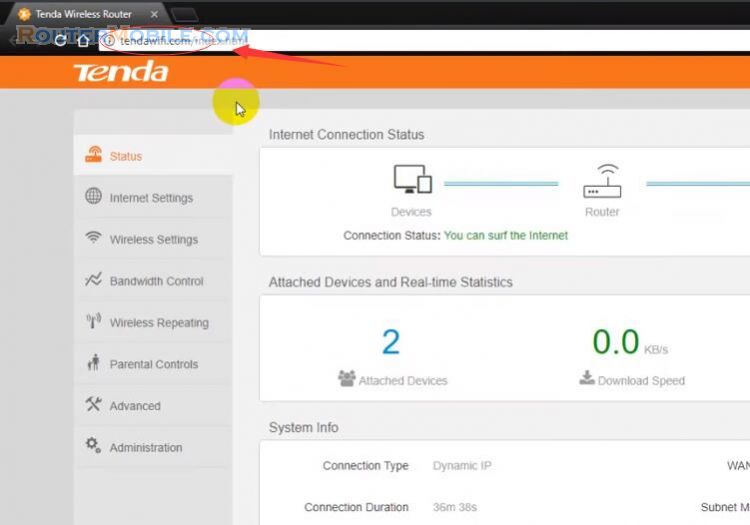Click the Dynamic IP connection type value

point(462,466)
